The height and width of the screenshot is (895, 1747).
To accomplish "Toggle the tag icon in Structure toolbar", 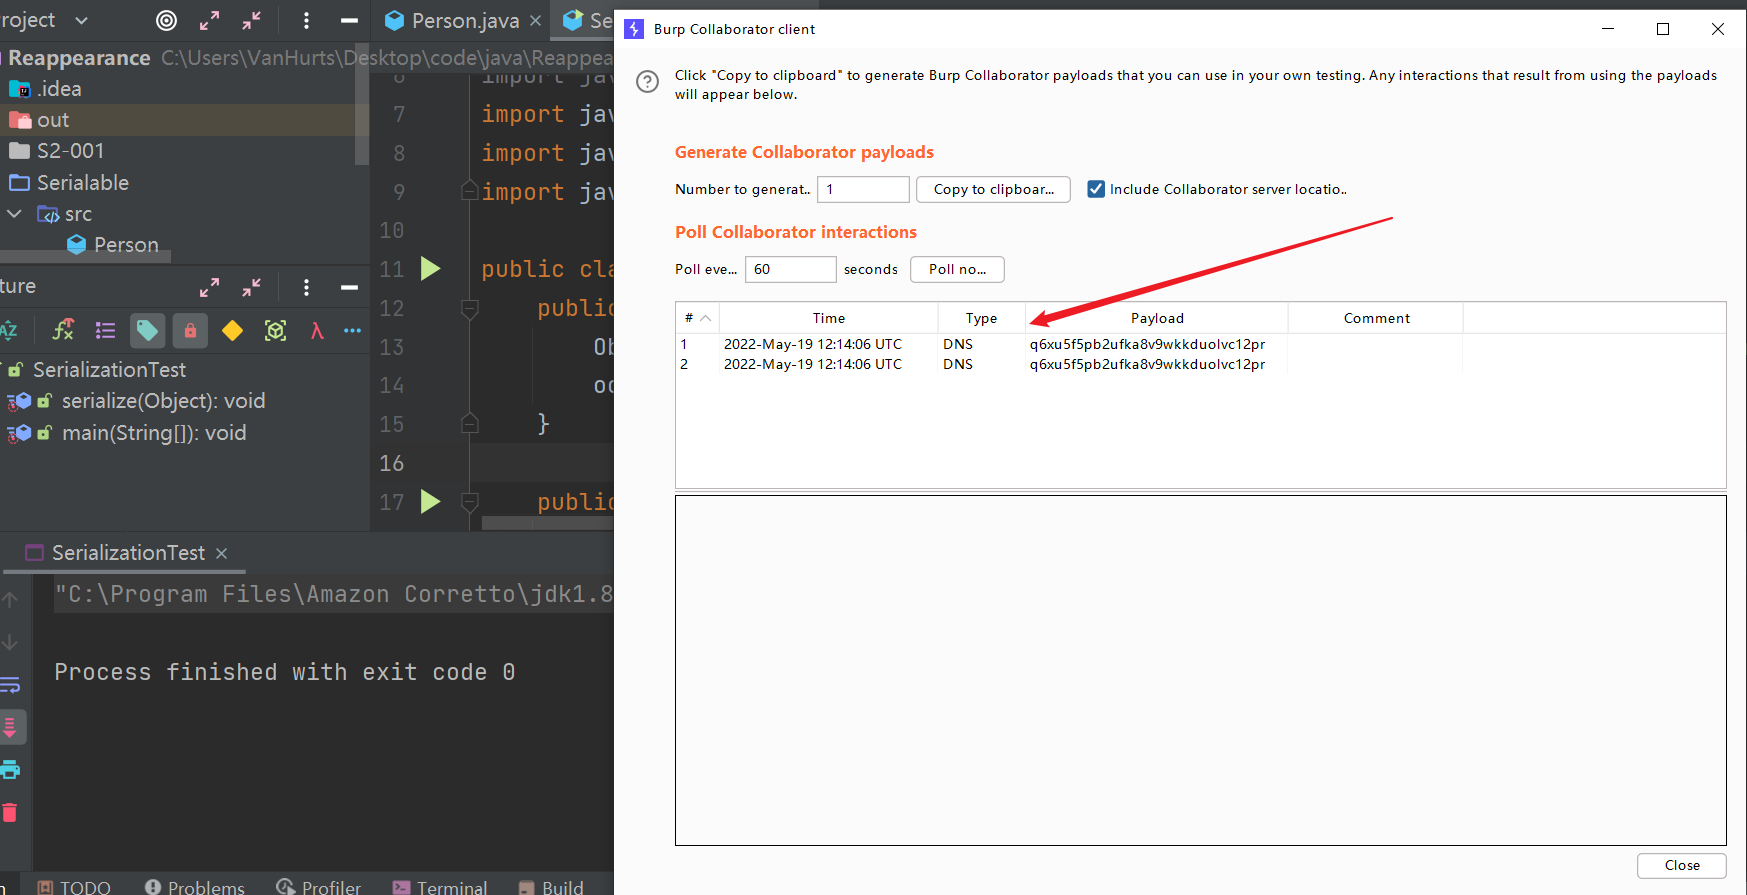I will tap(147, 330).
